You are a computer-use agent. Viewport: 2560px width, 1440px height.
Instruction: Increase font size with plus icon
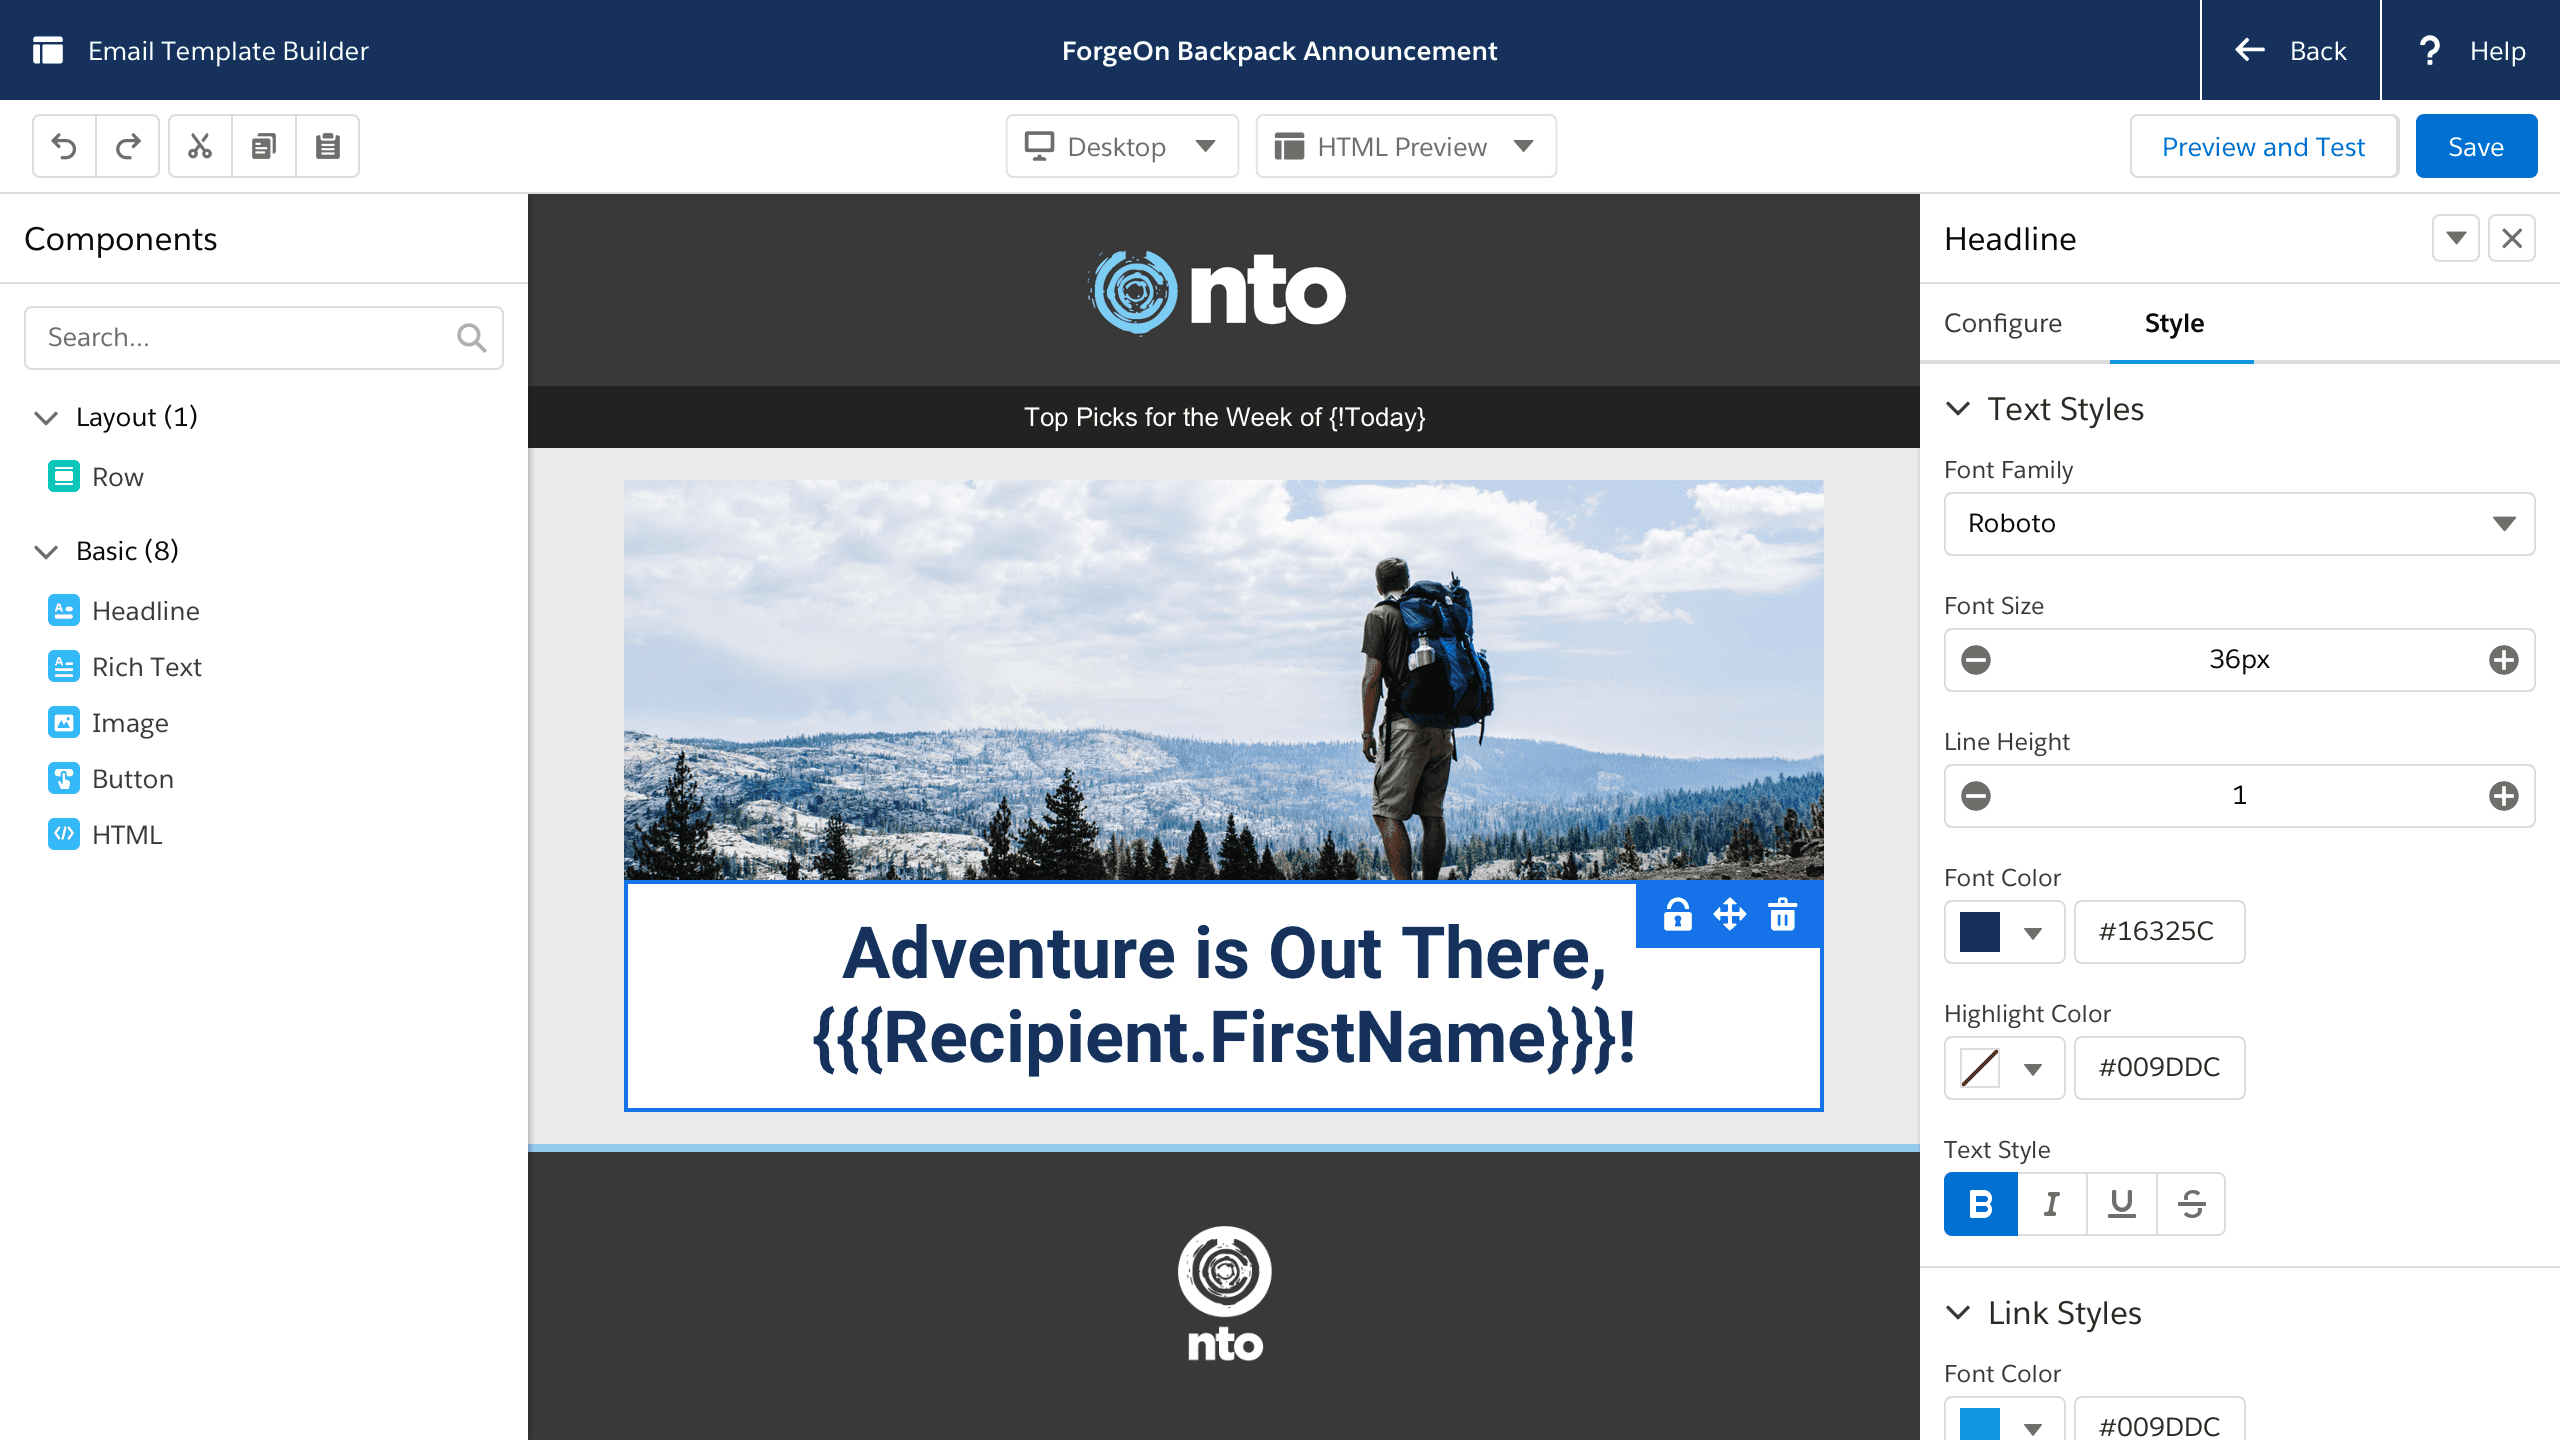coord(2503,660)
